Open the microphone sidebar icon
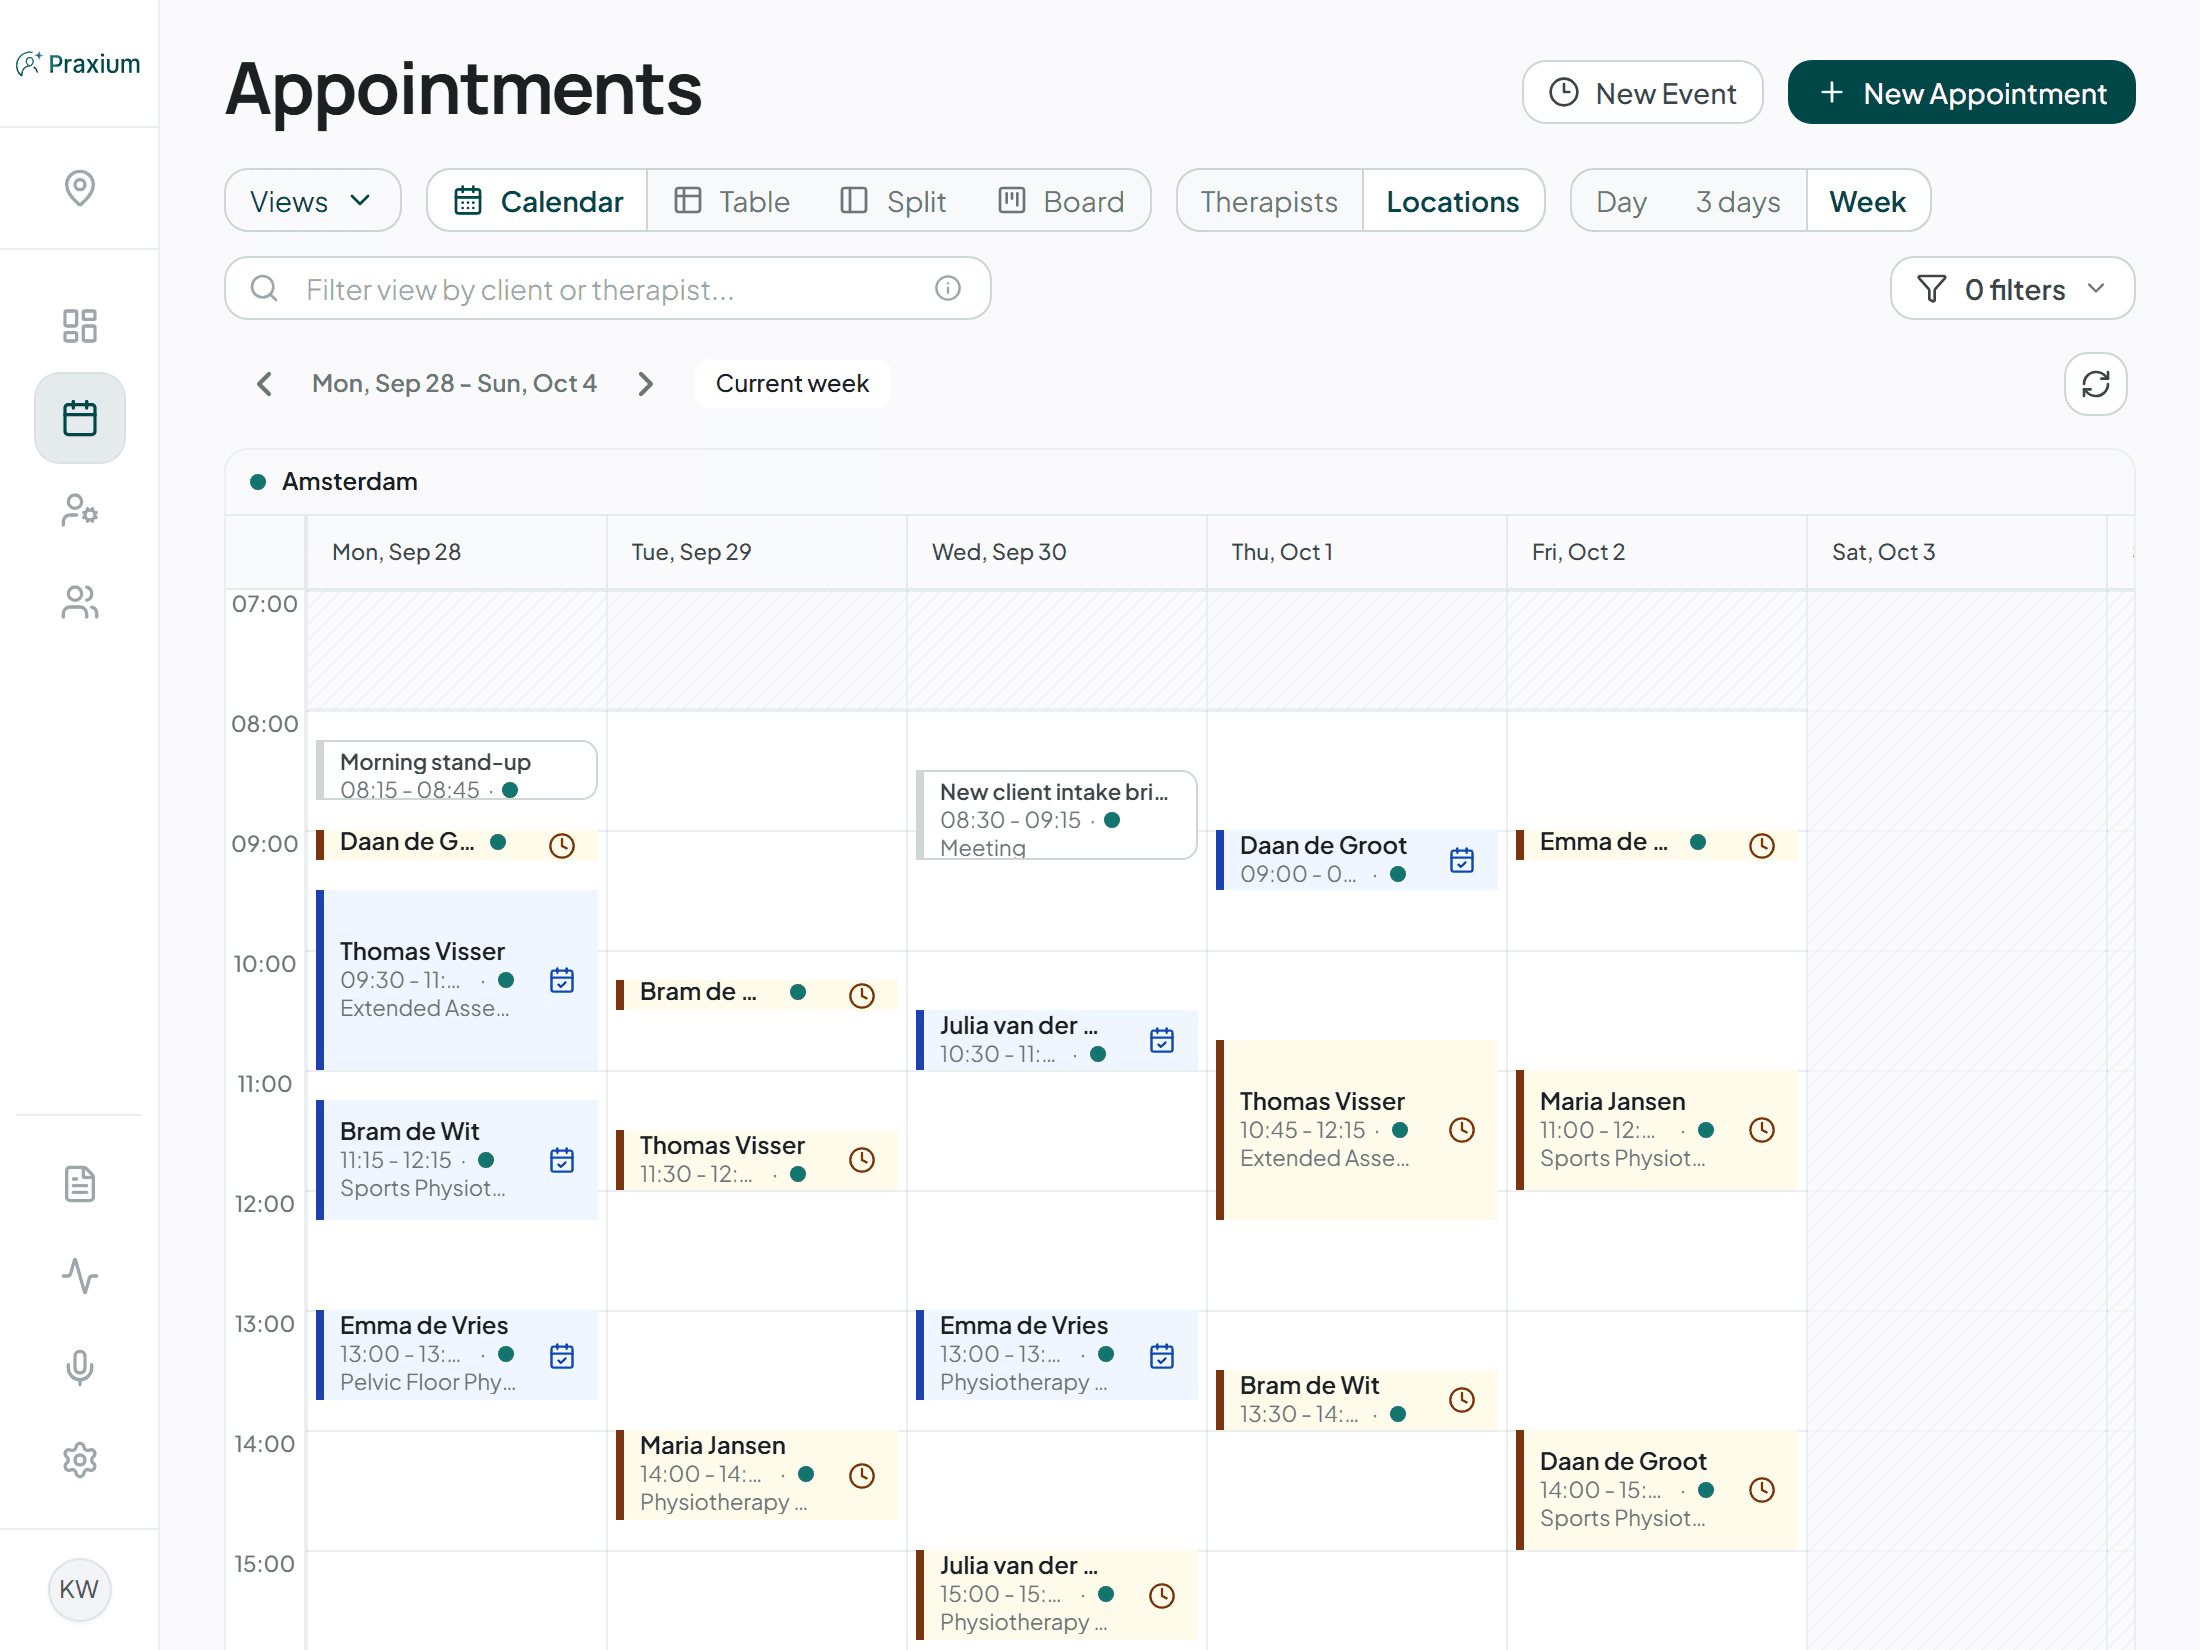 pyautogui.click(x=79, y=1367)
